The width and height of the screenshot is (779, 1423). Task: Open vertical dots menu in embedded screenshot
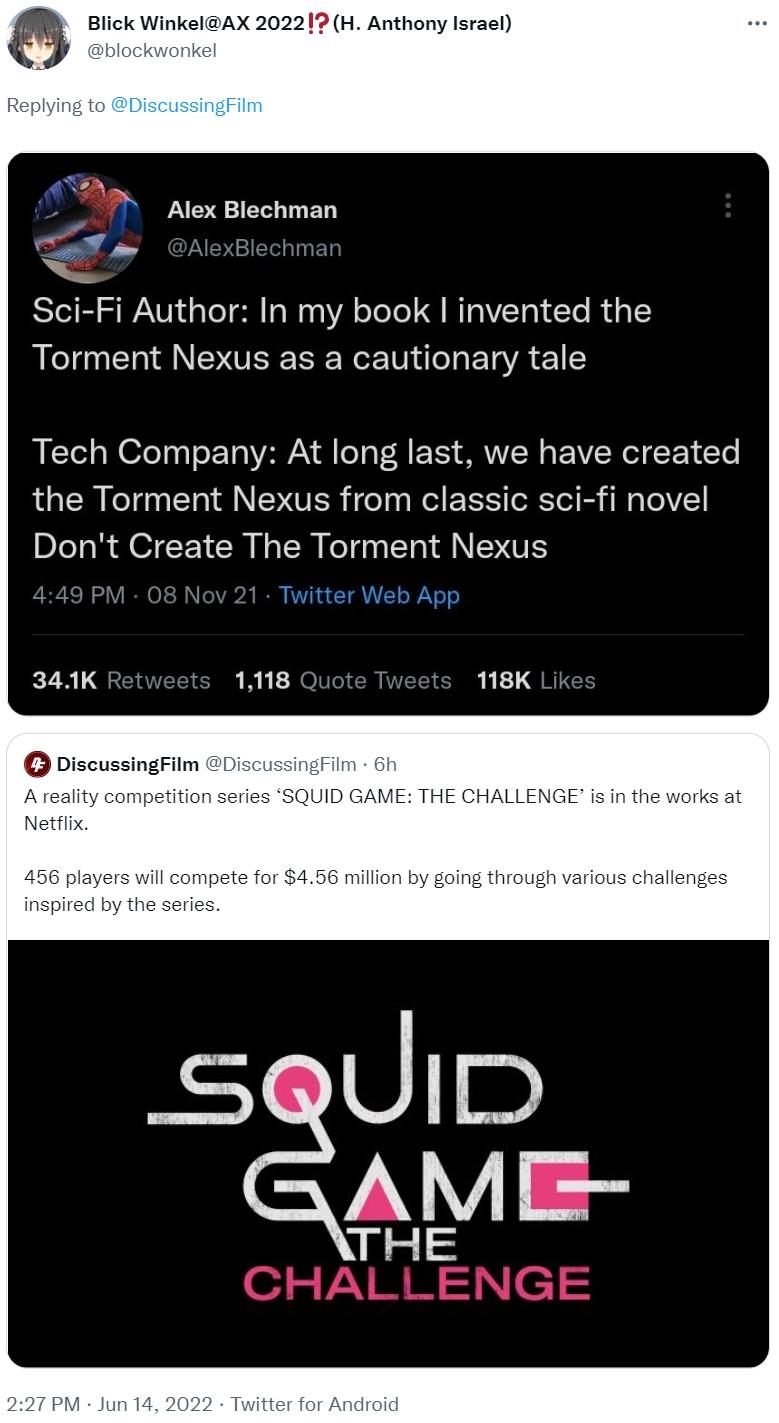coord(728,205)
